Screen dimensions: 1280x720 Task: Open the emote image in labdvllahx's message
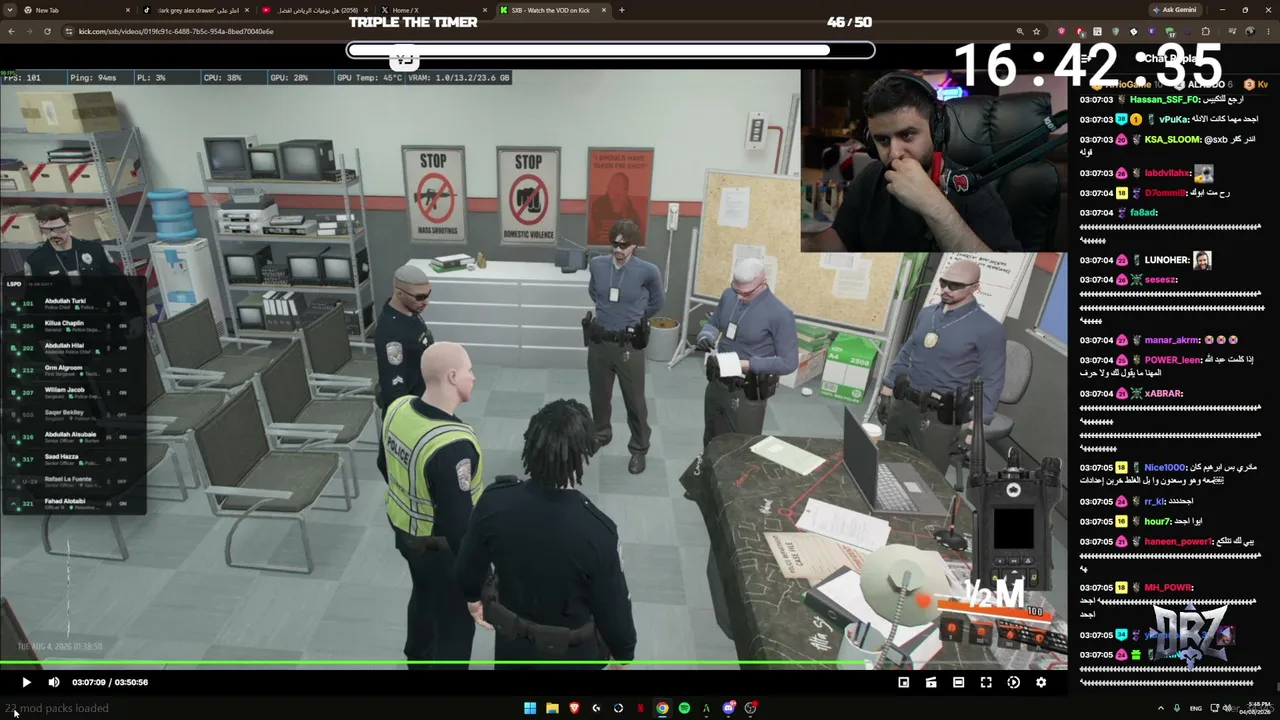[1203, 173]
